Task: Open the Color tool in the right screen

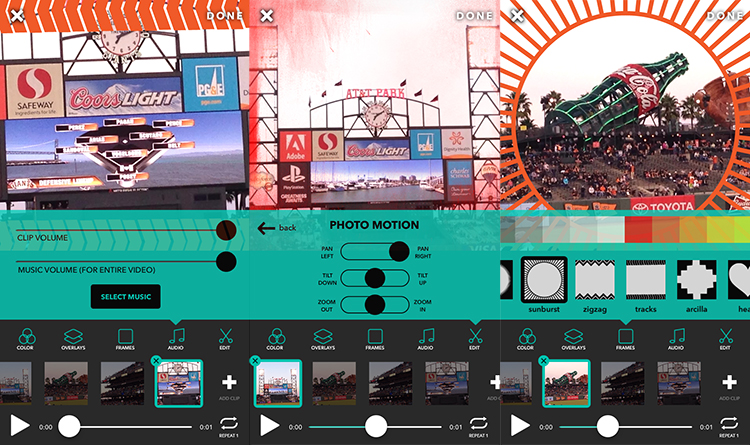Action: (x=526, y=339)
